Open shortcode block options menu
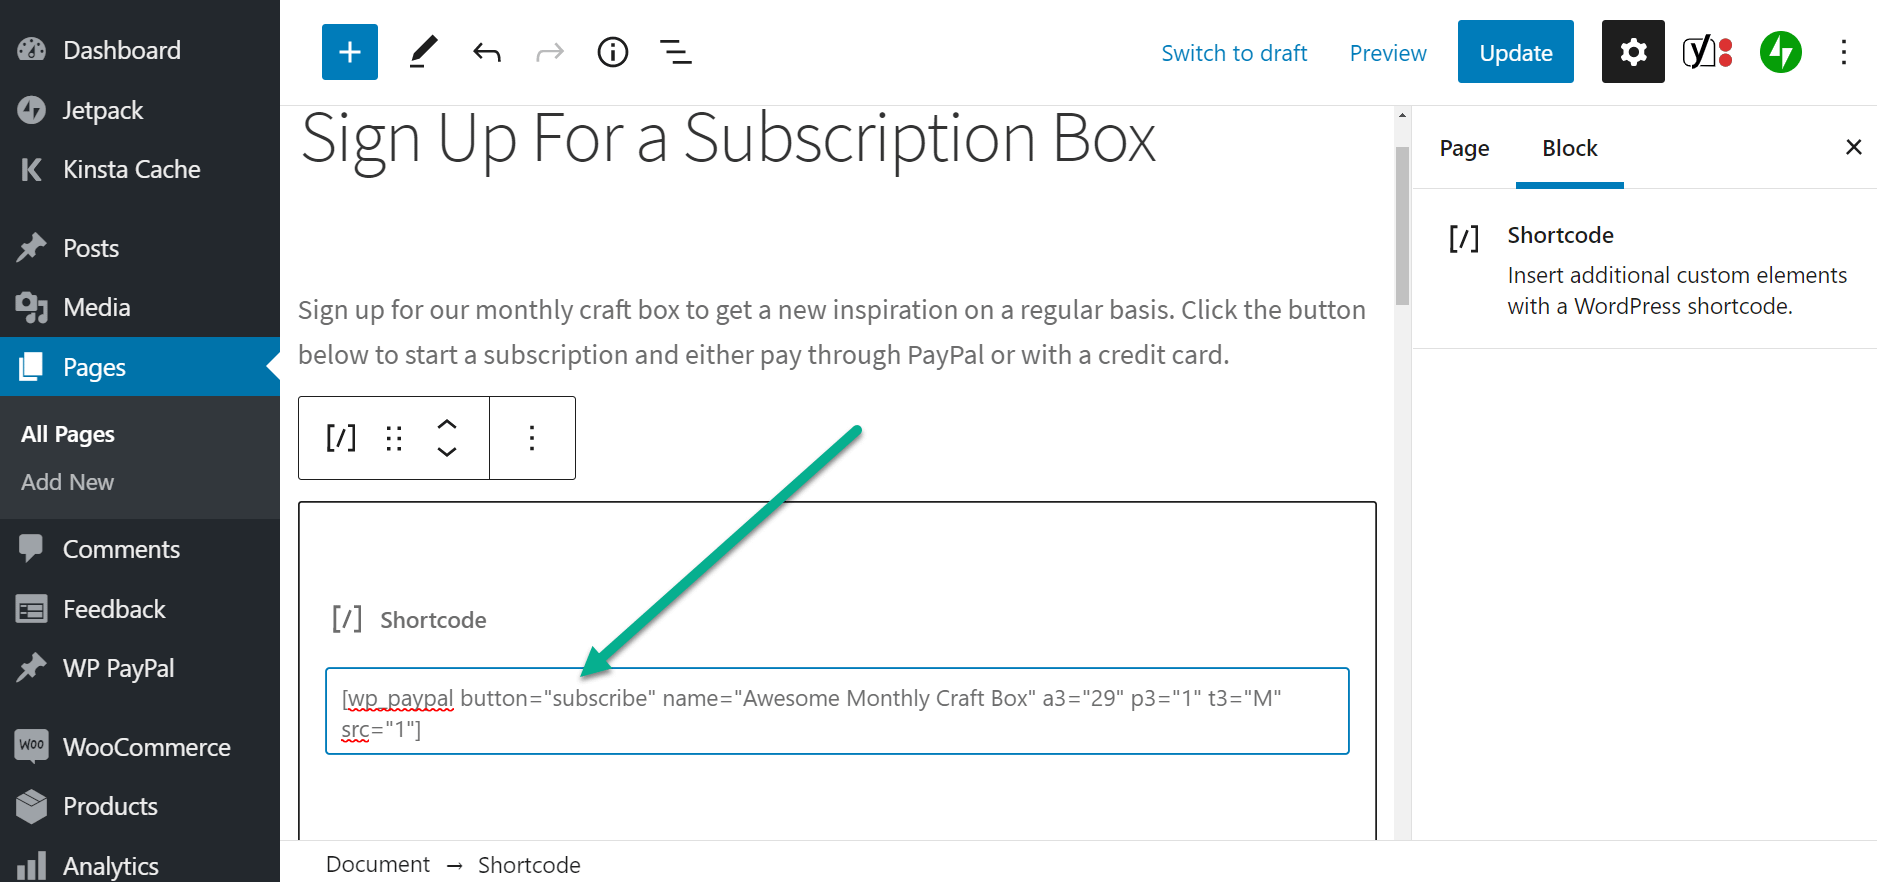 532,438
